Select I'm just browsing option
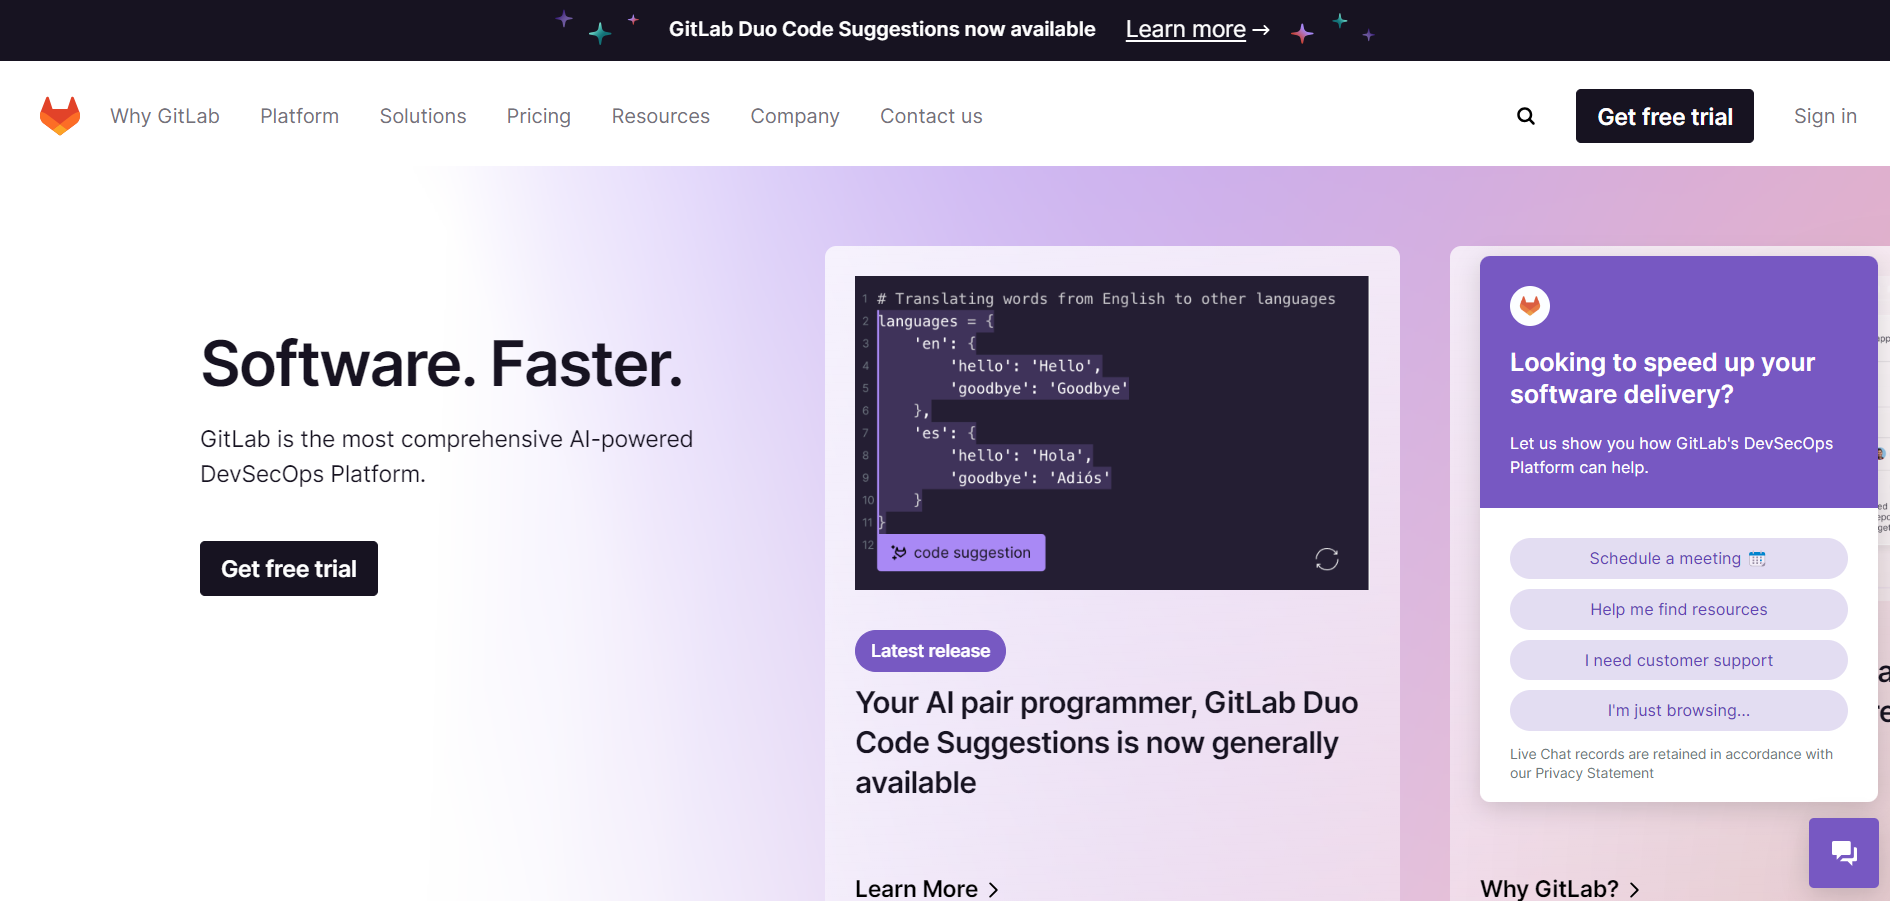 pyautogui.click(x=1678, y=710)
